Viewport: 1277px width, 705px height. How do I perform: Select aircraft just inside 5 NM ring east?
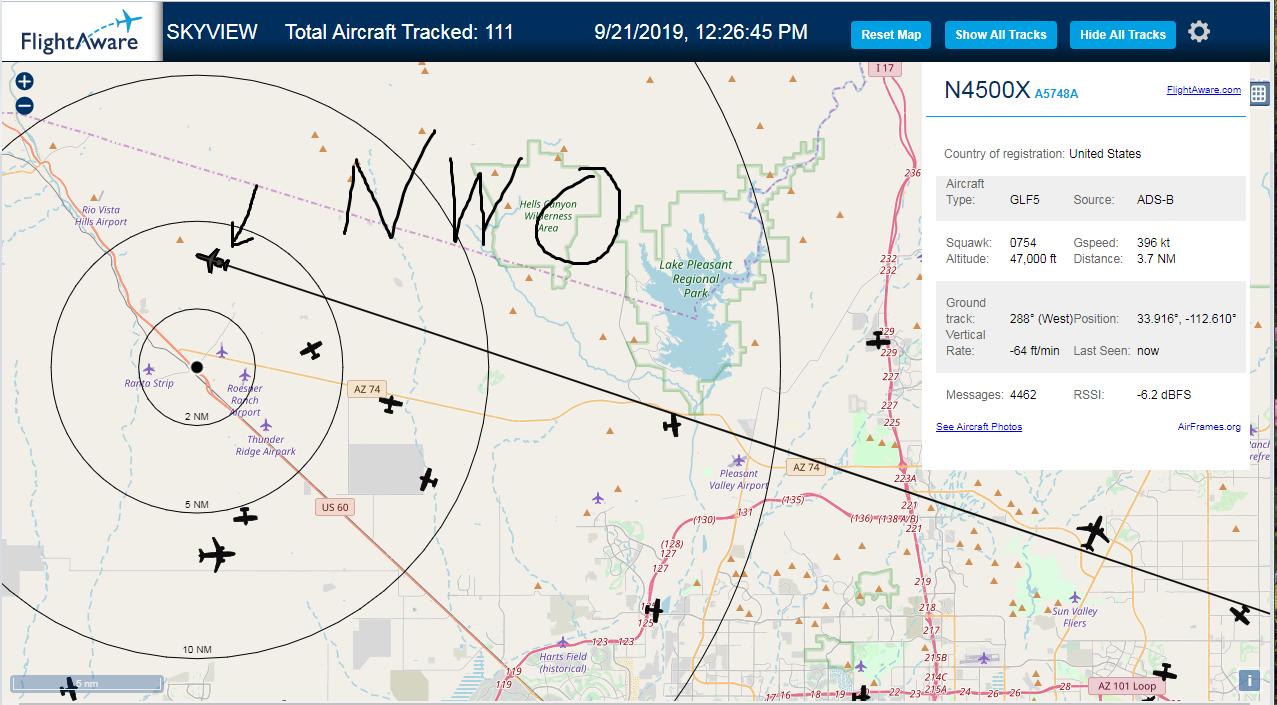[x=312, y=350]
